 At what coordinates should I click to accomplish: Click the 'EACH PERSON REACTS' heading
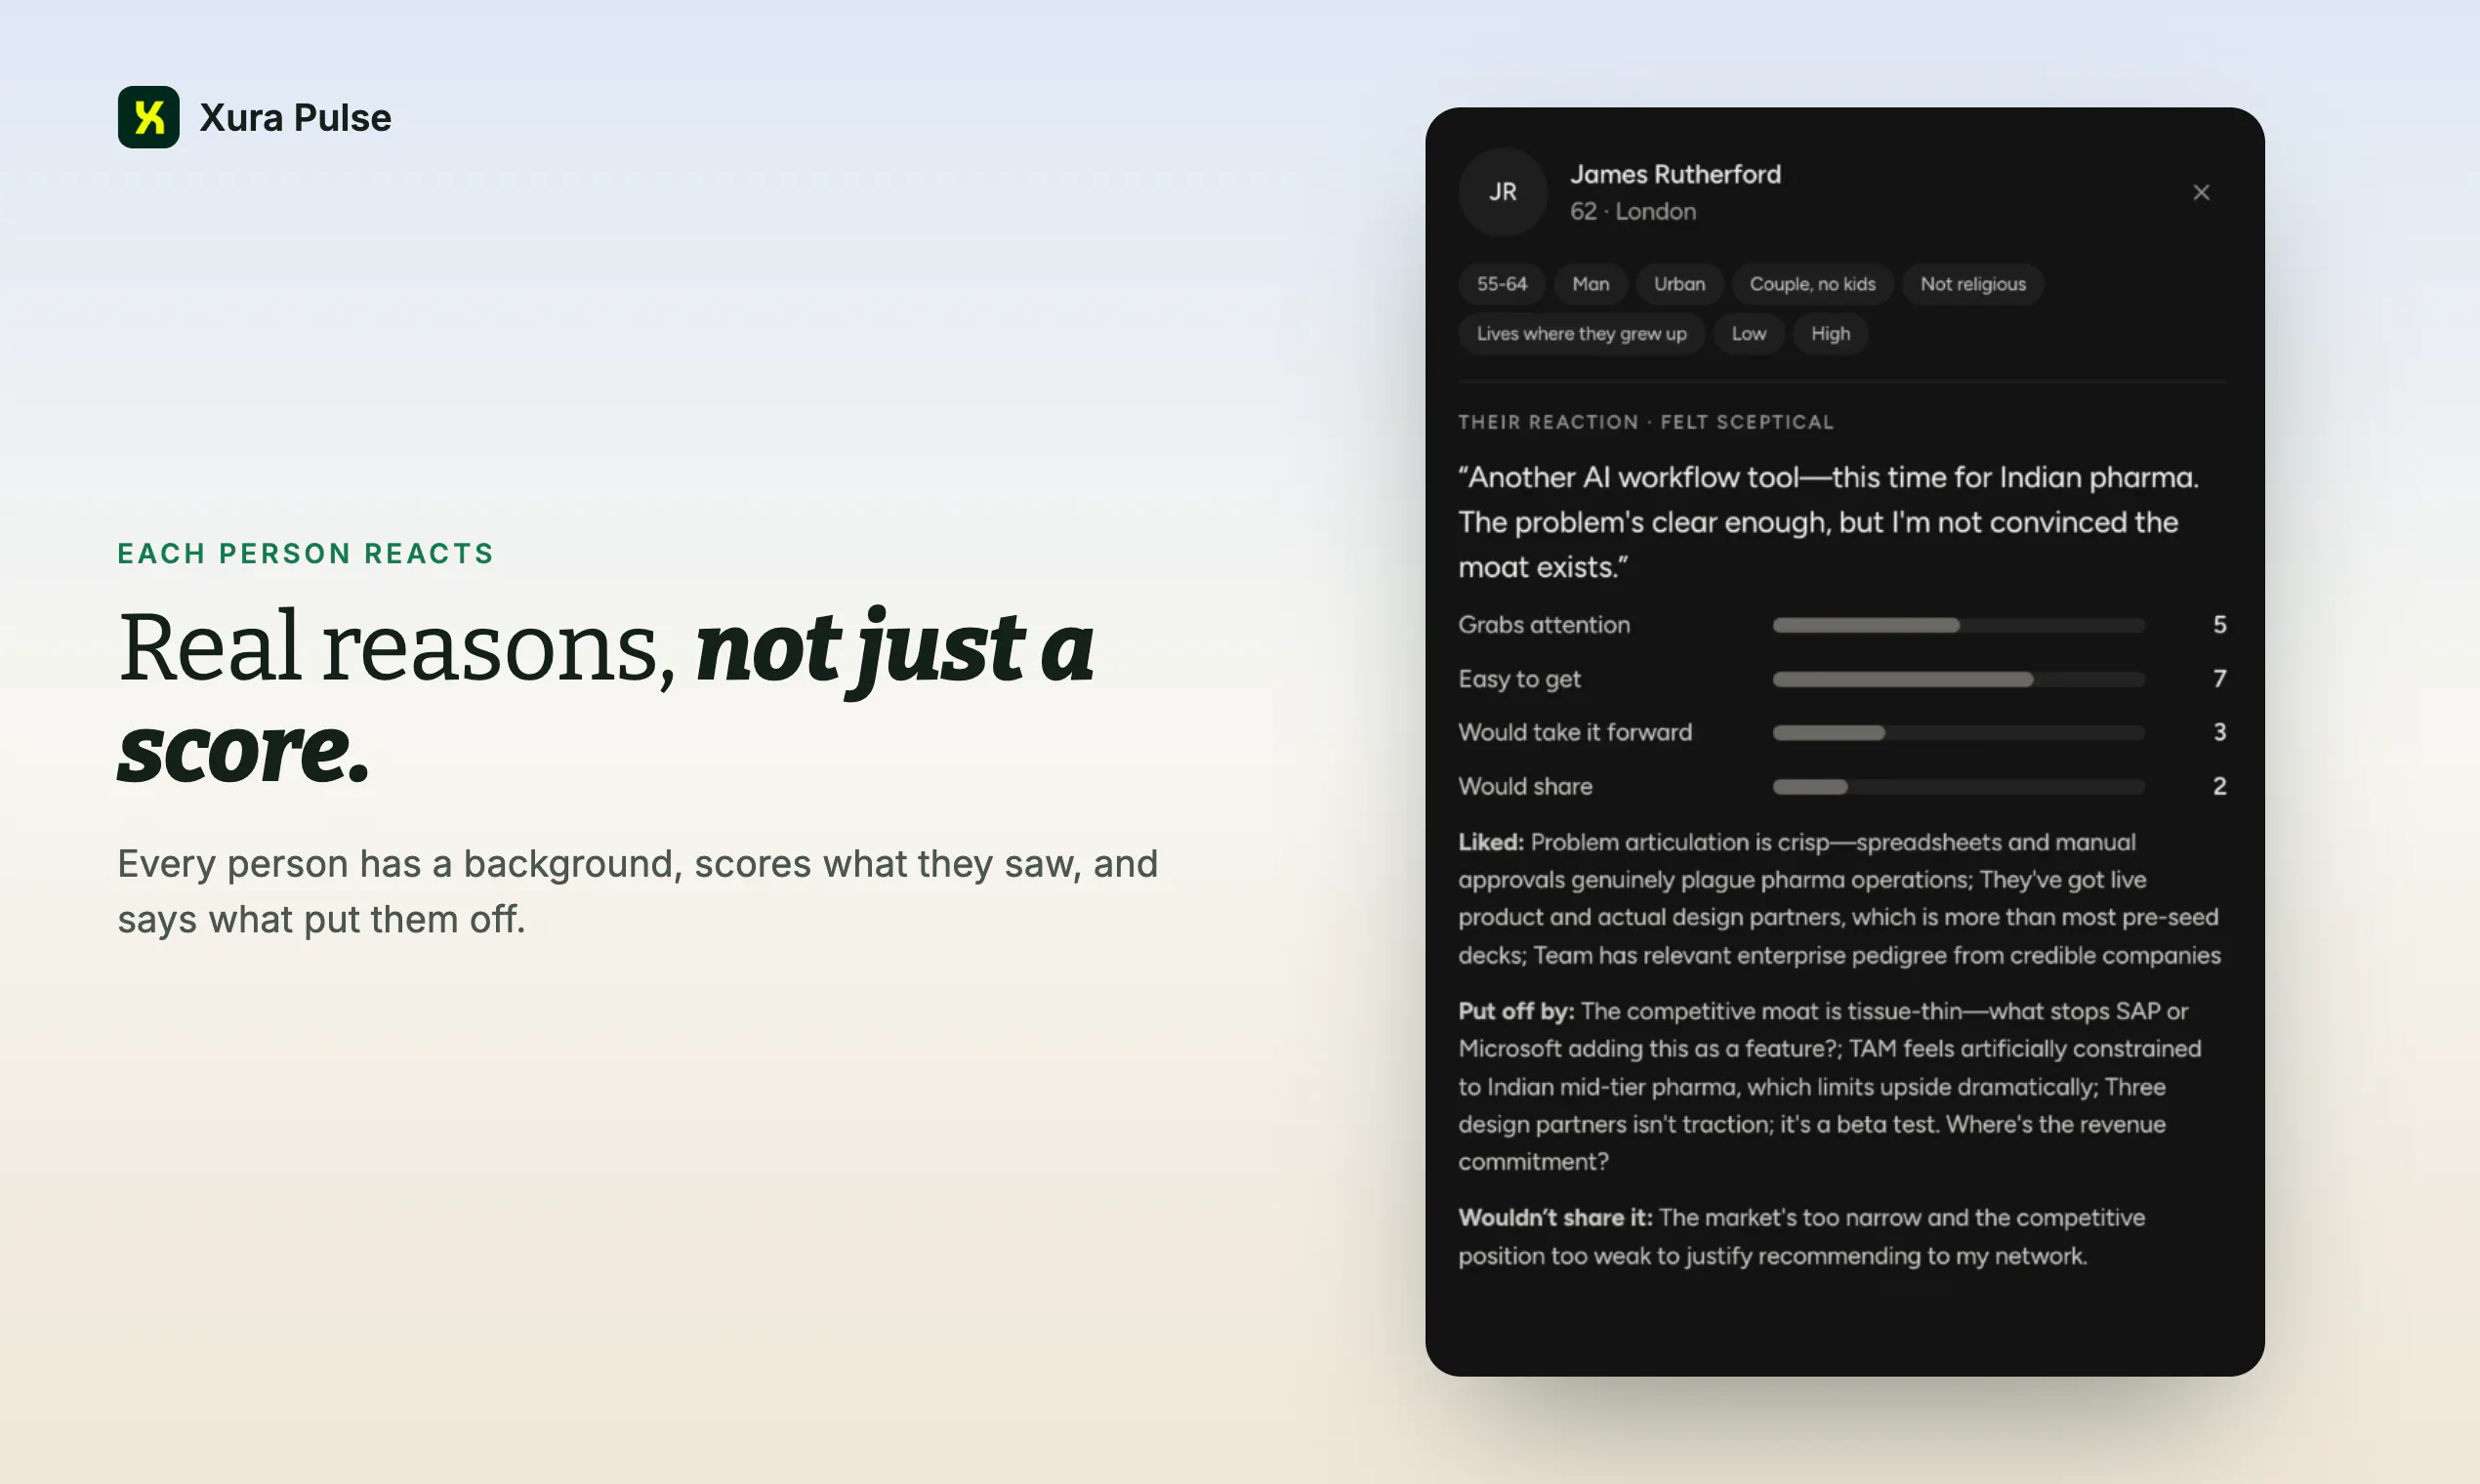(305, 553)
